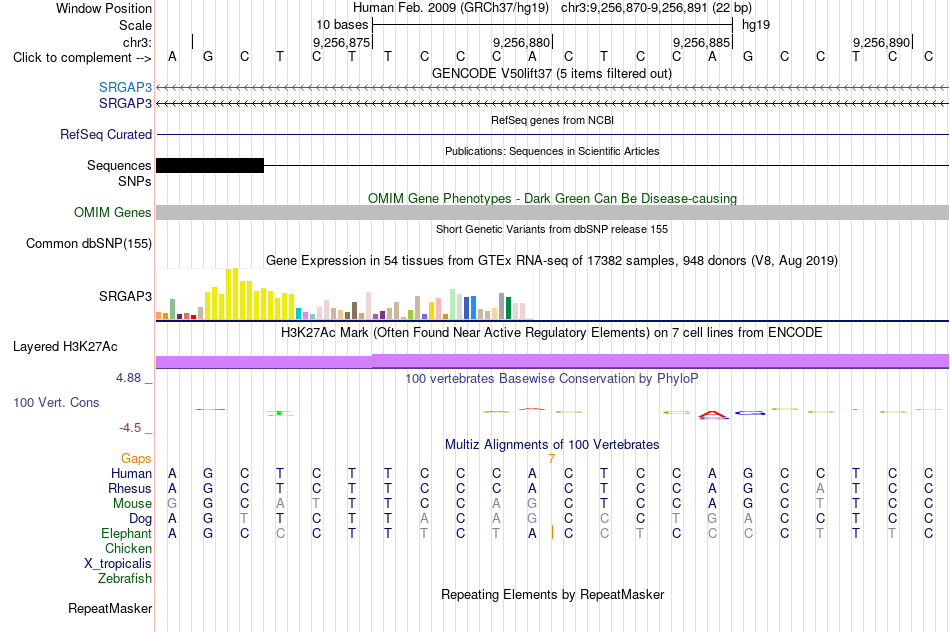Click the 4.88 PhyloP upper range value
Image resolution: width=950 pixels, height=632 pixels.
pos(128,378)
